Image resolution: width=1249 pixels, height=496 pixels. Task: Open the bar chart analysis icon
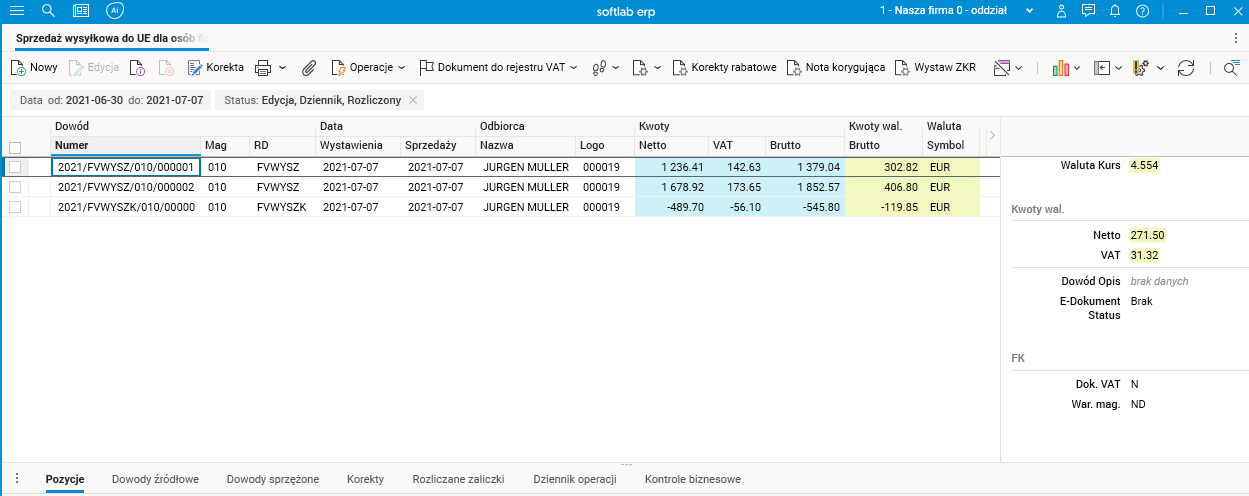(1061, 68)
